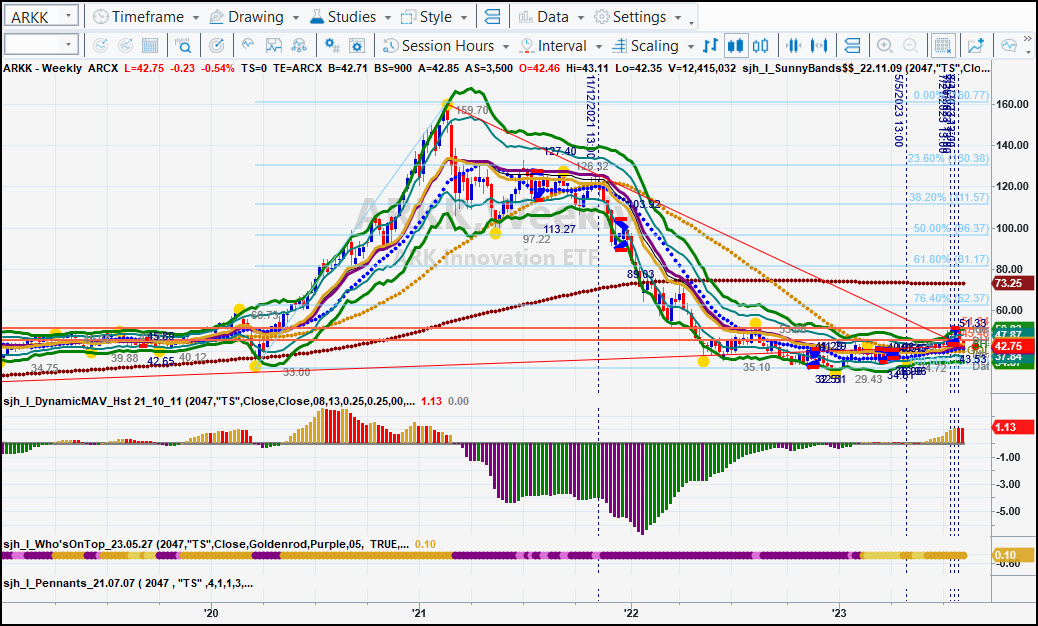The width and height of the screenshot is (1038, 626).
Task: Click the decrease bar spacing icon
Action: pos(794,46)
